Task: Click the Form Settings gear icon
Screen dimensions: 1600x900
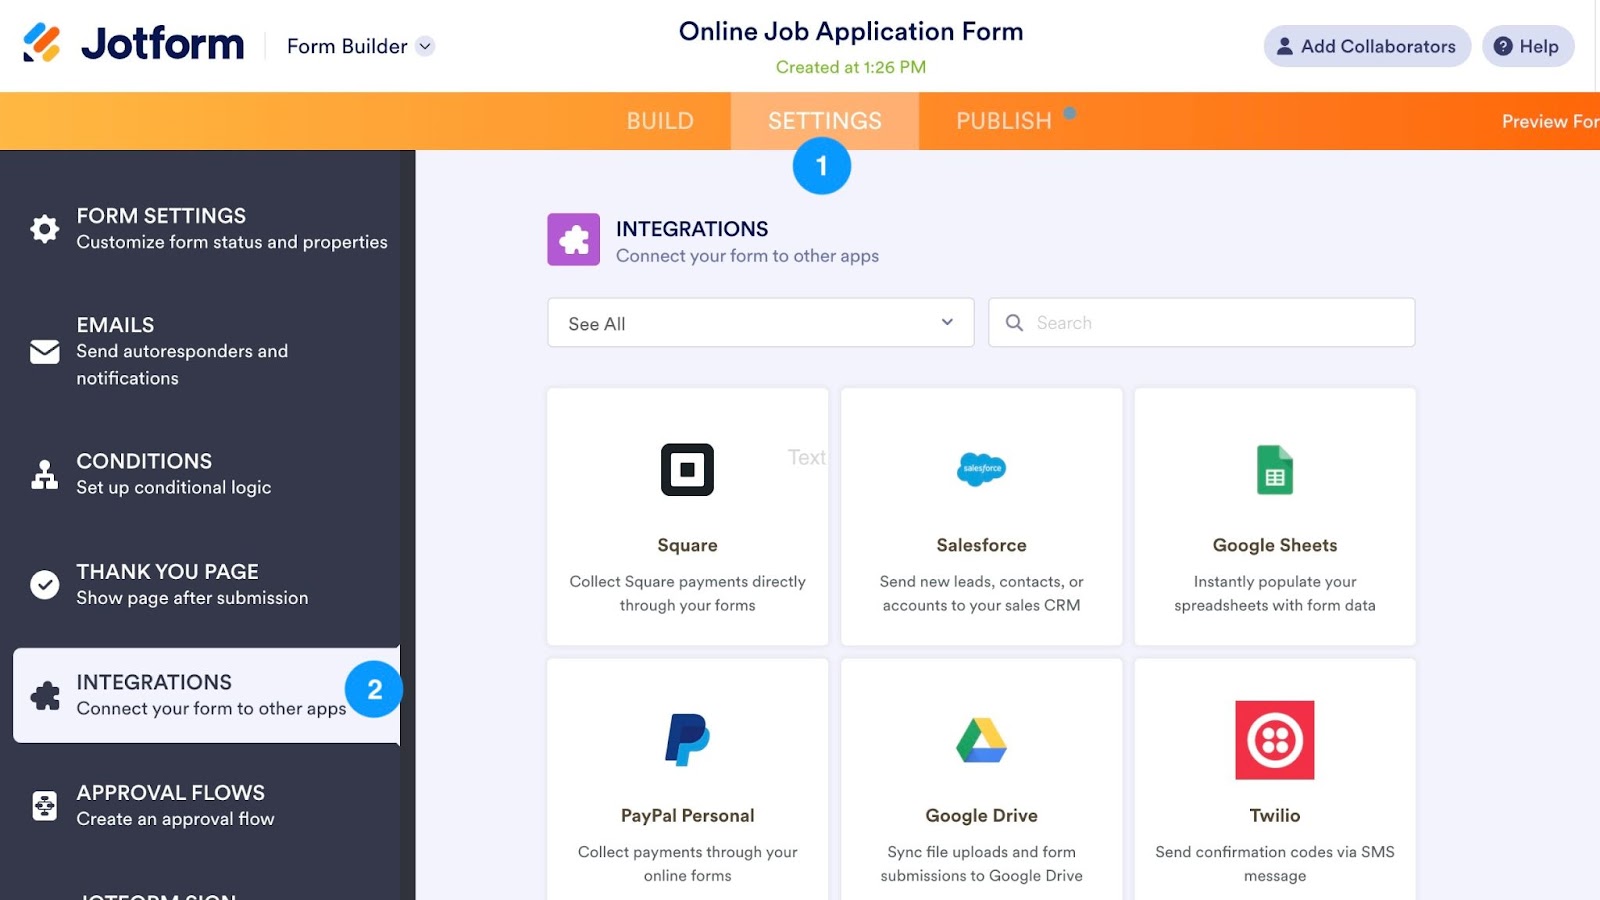Action: (x=45, y=228)
